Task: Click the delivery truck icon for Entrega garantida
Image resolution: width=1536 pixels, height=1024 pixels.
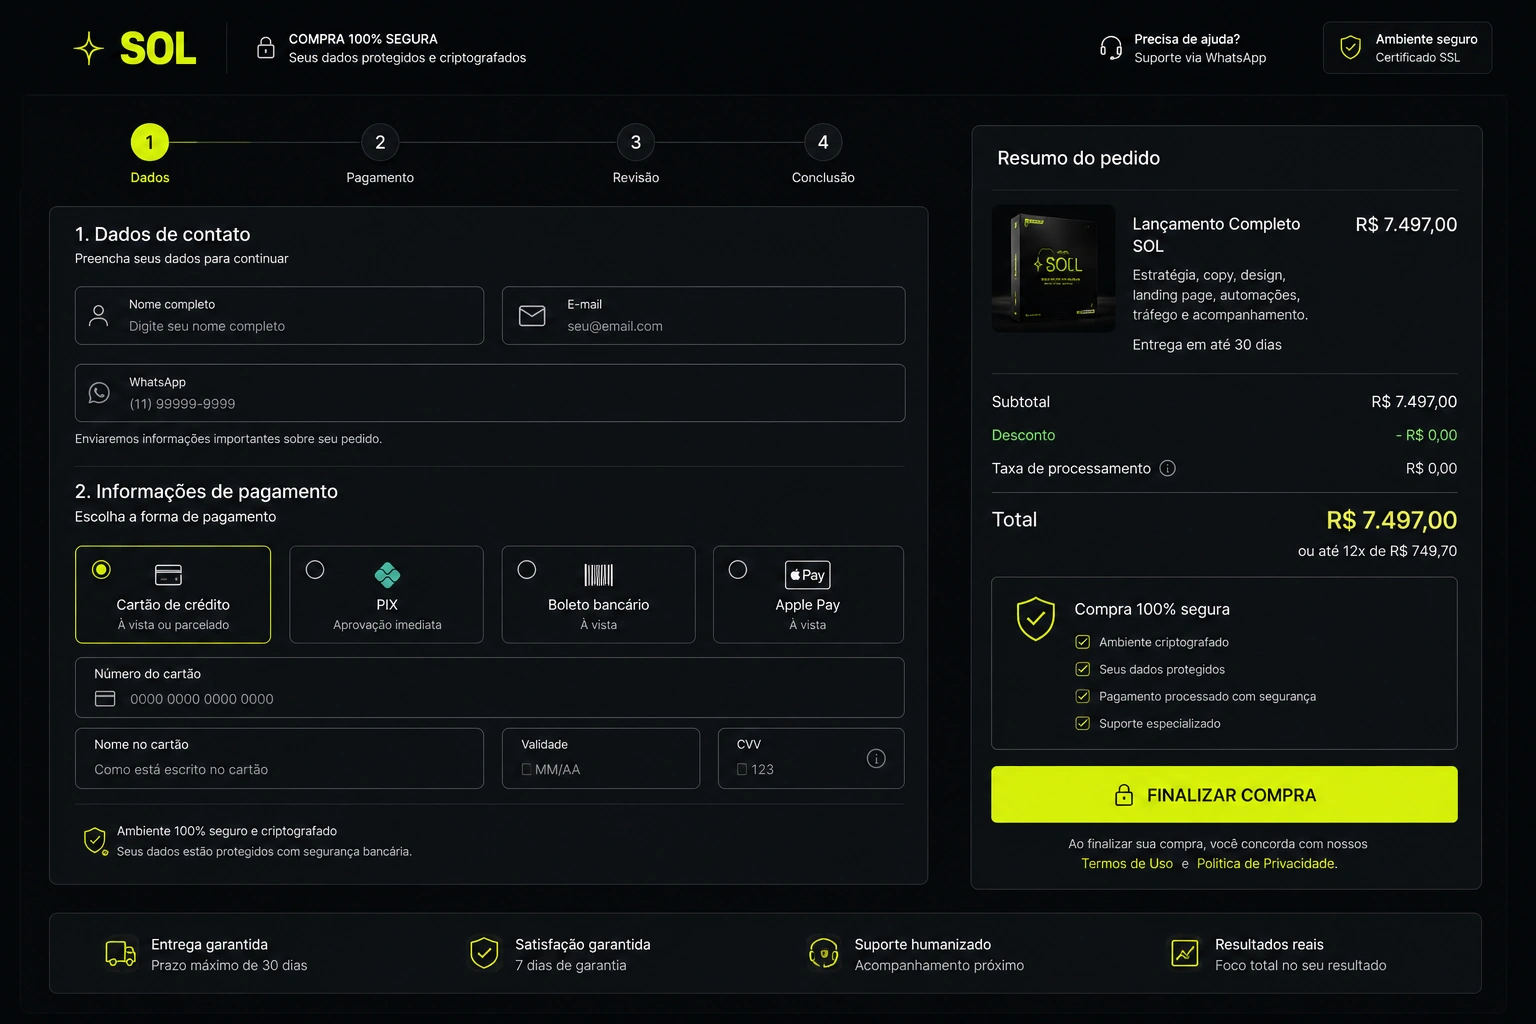Action: (x=121, y=954)
